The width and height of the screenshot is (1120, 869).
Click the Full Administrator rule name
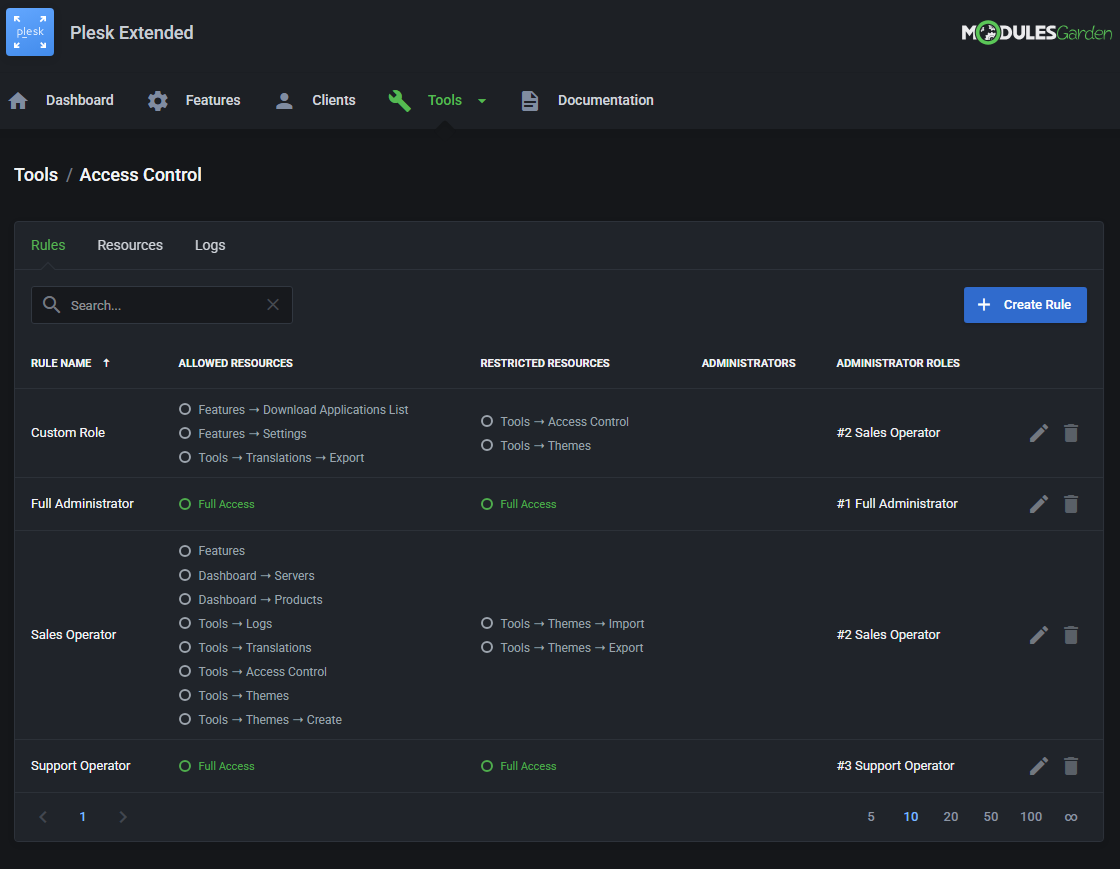[x=82, y=504]
